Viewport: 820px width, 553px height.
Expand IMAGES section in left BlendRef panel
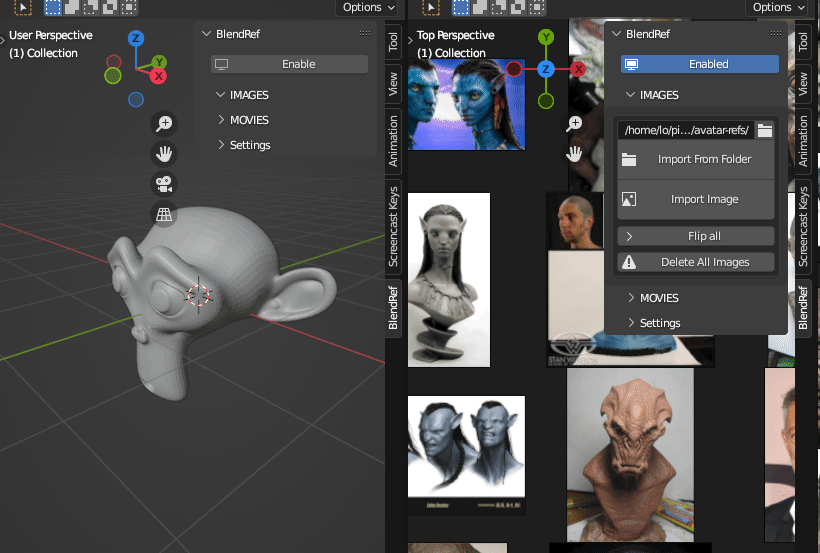(x=243, y=95)
